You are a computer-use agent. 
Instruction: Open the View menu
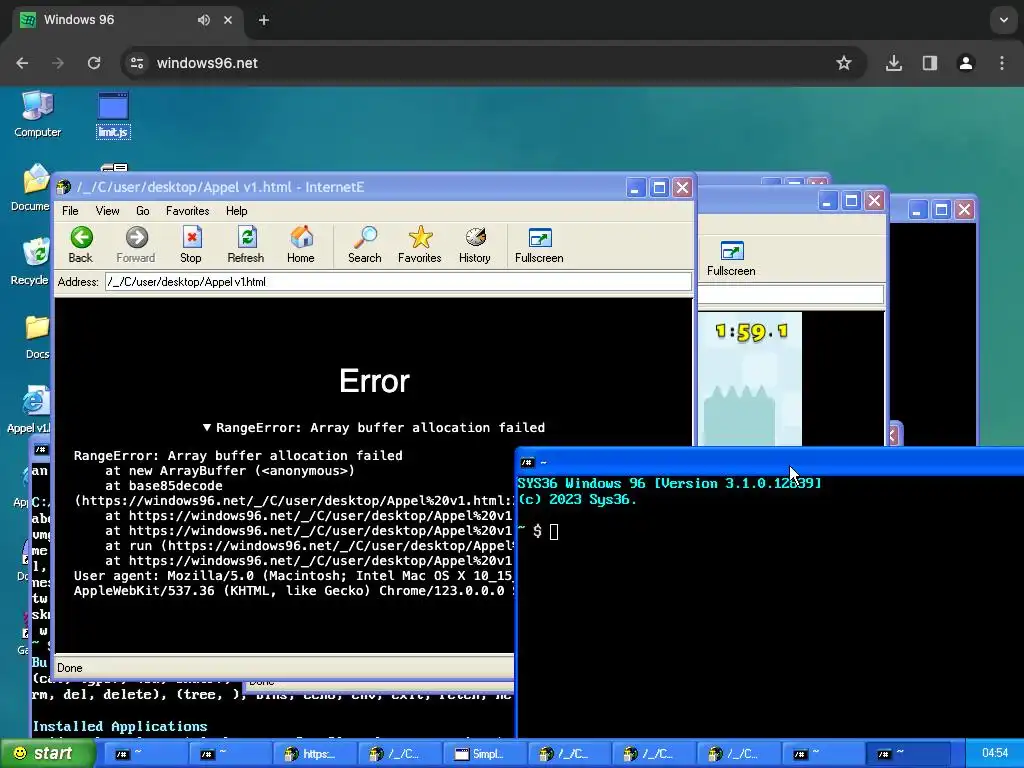pyautogui.click(x=108, y=211)
